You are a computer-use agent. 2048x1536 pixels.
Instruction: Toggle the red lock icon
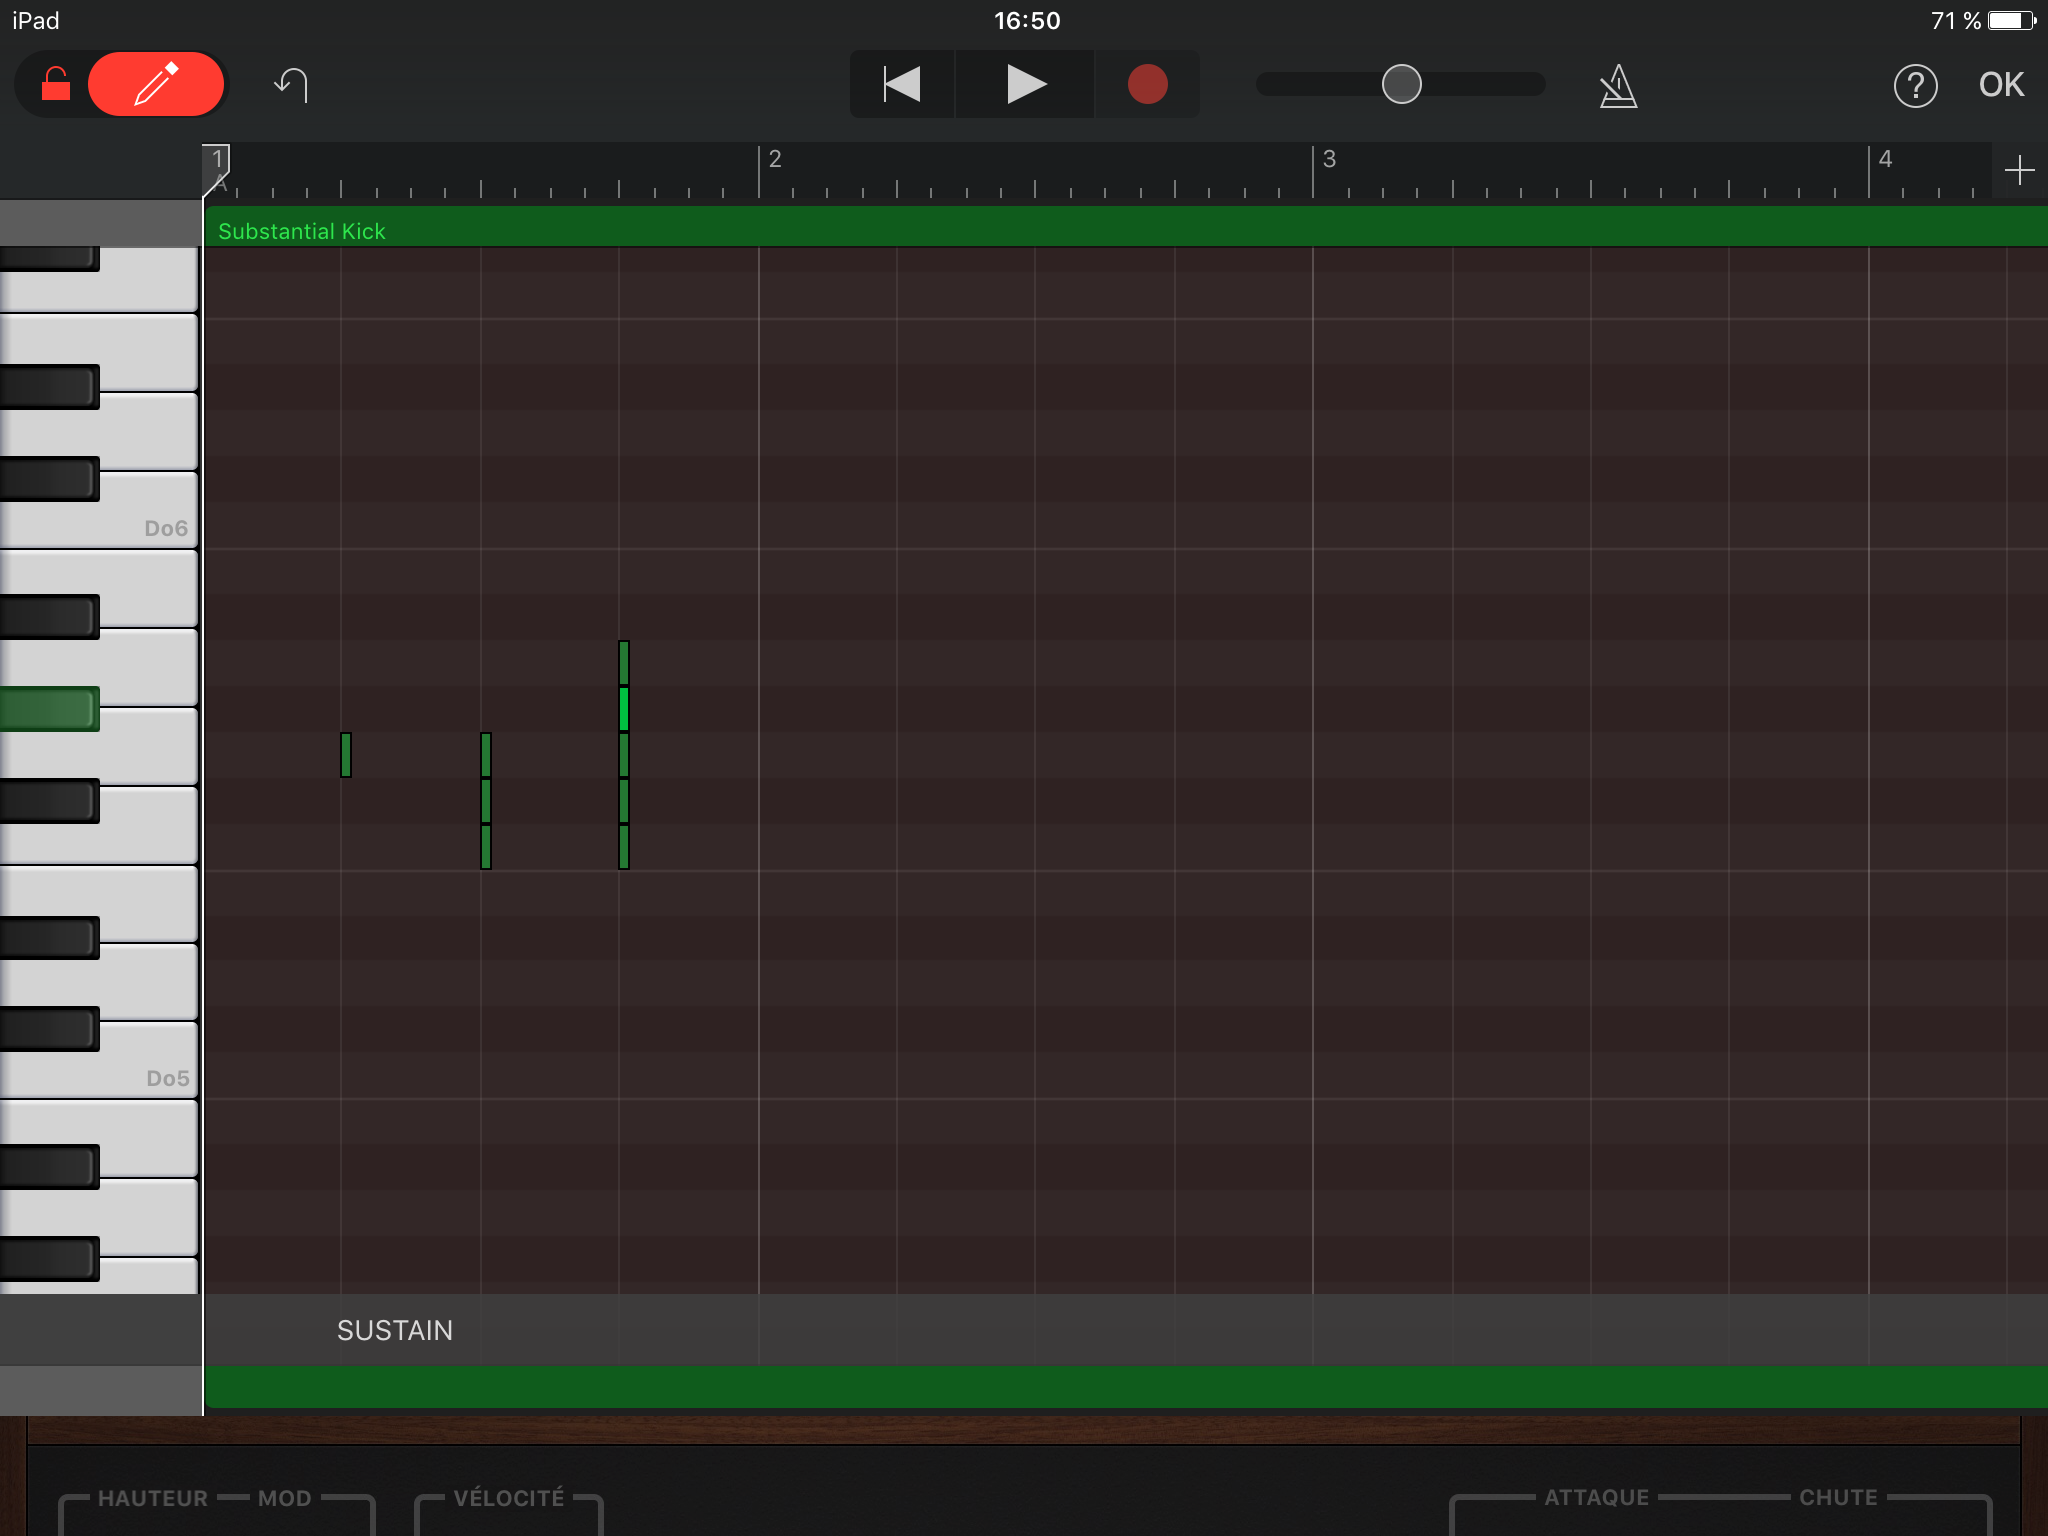point(56,85)
